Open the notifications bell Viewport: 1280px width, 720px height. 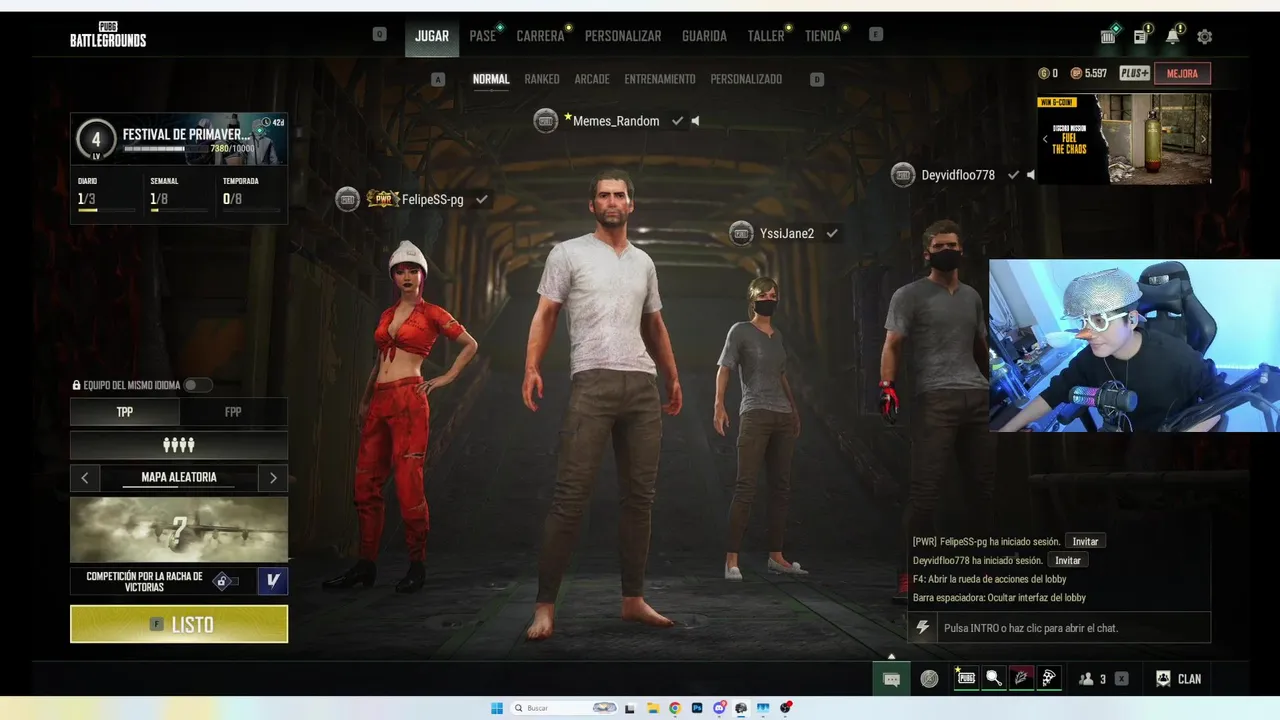pos(1172,37)
